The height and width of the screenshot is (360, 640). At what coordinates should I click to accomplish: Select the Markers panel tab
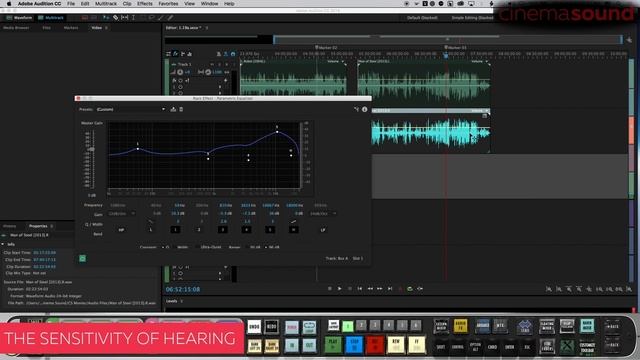click(x=71, y=28)
